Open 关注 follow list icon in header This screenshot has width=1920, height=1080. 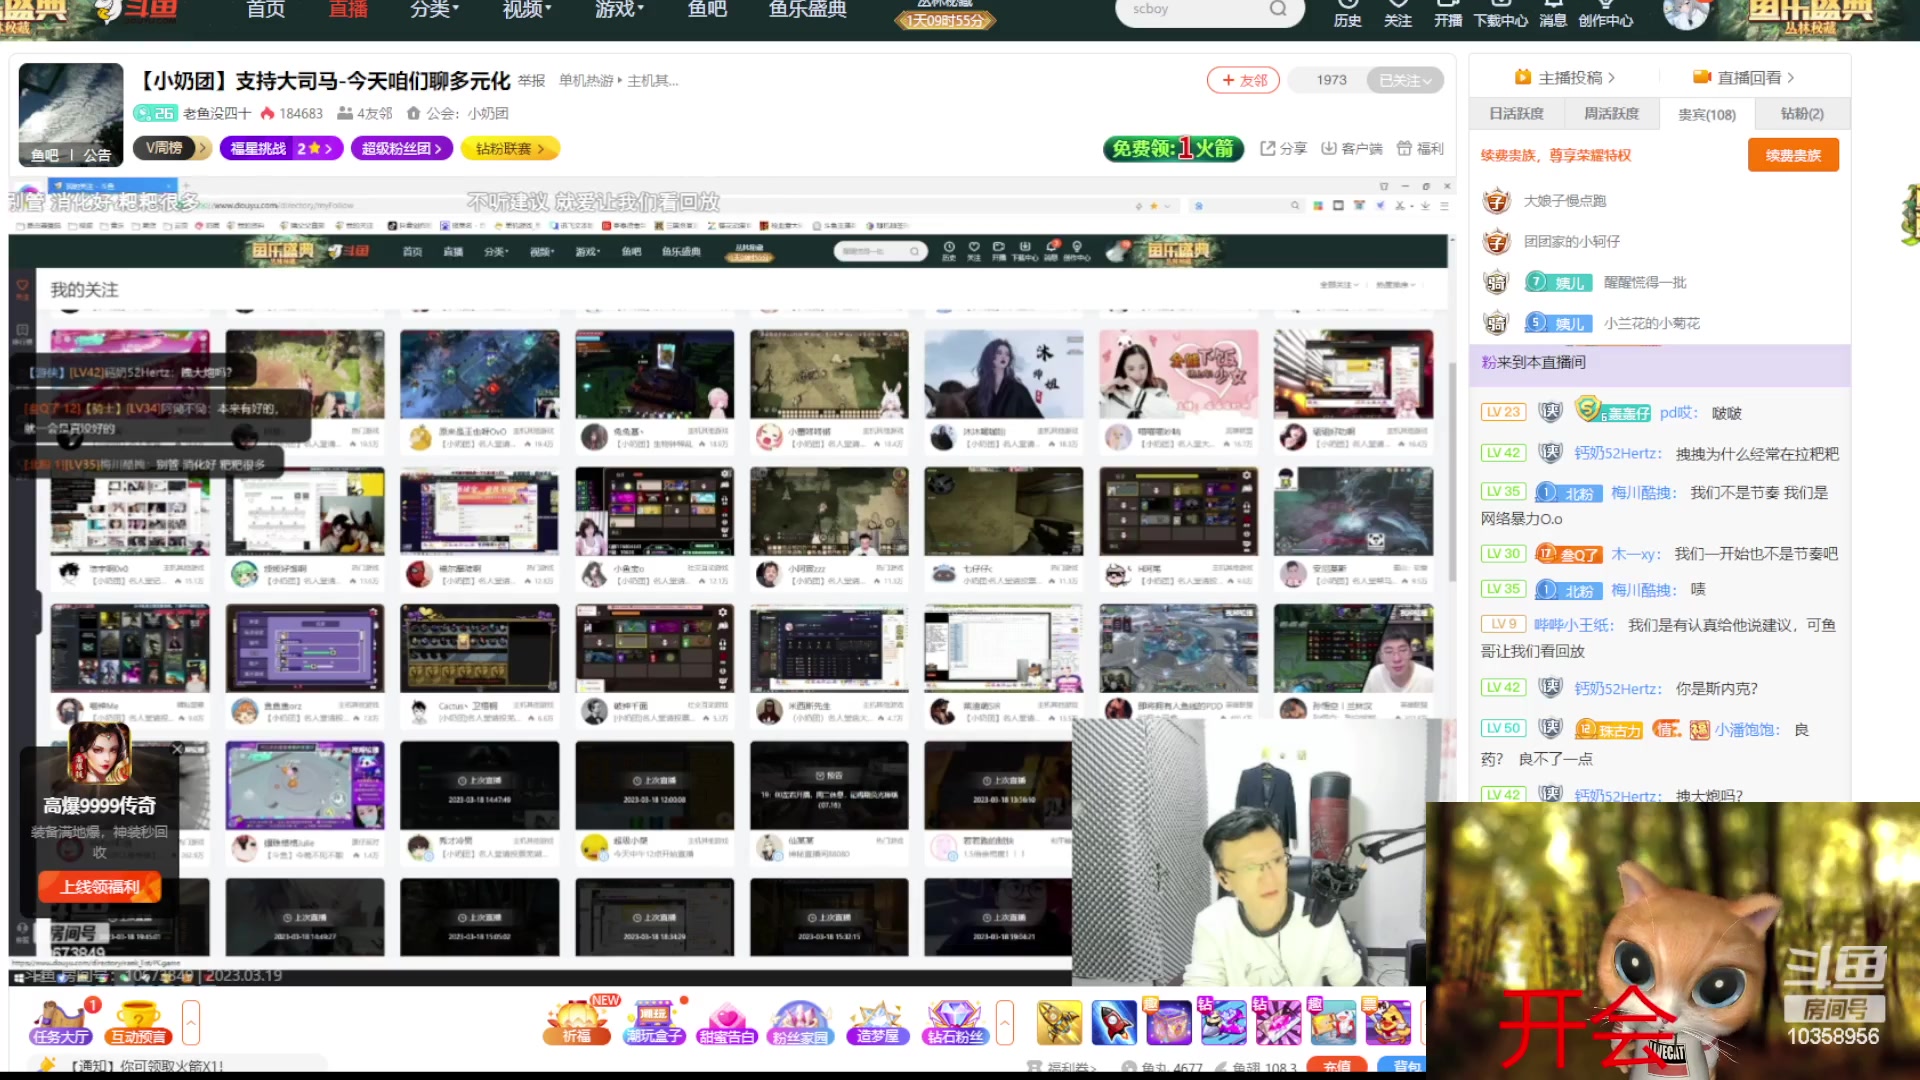coord(1398,13)
